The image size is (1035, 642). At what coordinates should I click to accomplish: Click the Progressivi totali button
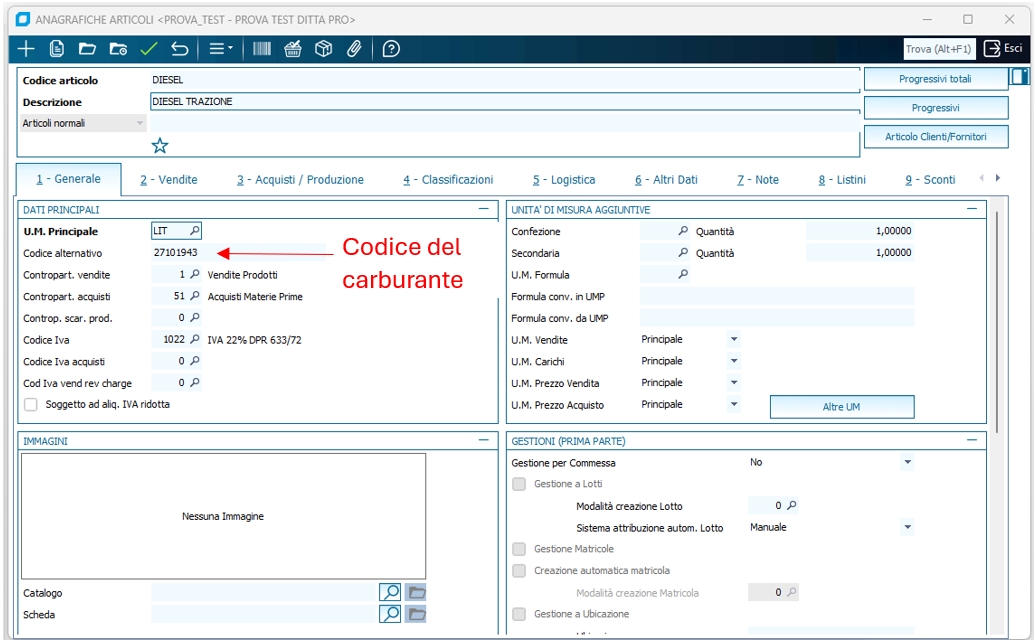coord(935,79)
